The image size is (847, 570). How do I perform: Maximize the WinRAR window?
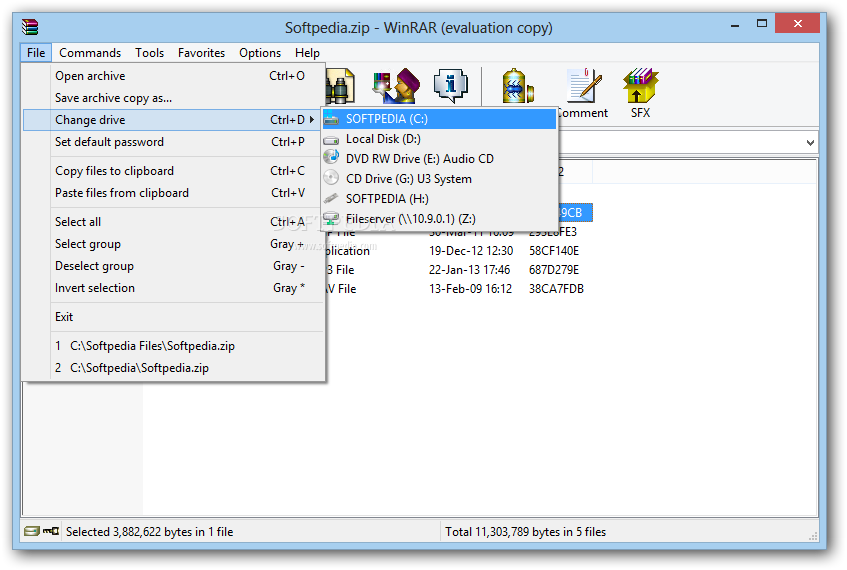762,23
